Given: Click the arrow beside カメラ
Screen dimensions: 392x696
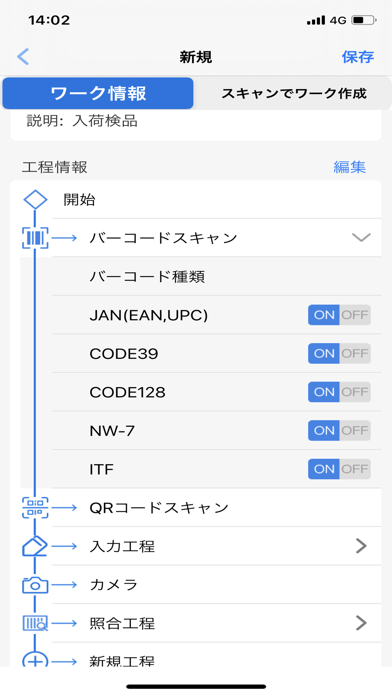Looking at the screenshot, I should 64,585.
